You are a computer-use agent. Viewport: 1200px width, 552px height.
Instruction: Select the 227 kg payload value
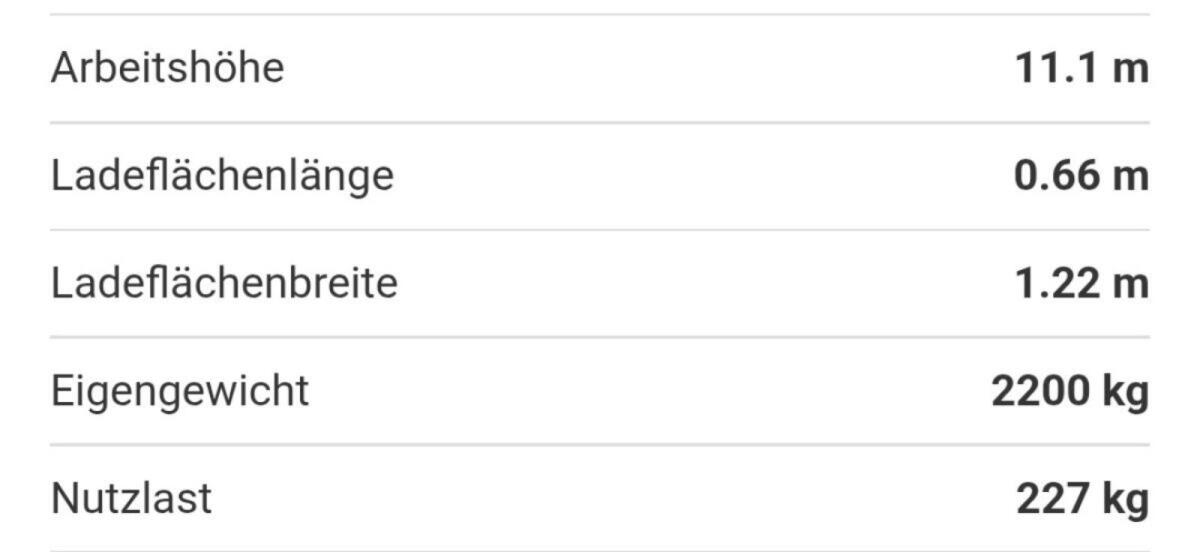[x=1082, y=498]
